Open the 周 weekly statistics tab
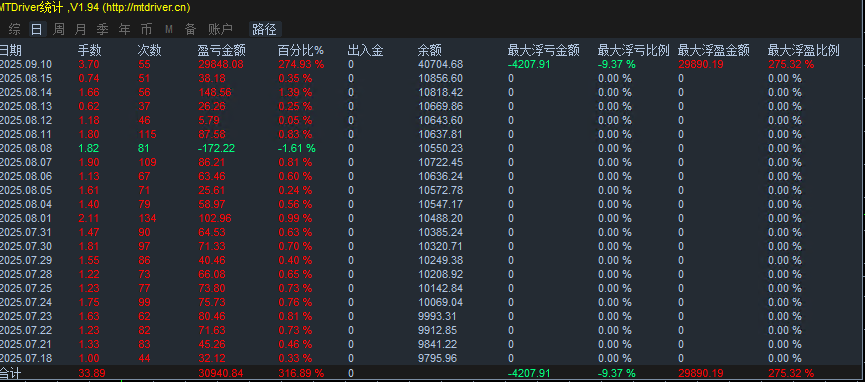865x382 pixels. pyautogui.click(x=58, y=29)
